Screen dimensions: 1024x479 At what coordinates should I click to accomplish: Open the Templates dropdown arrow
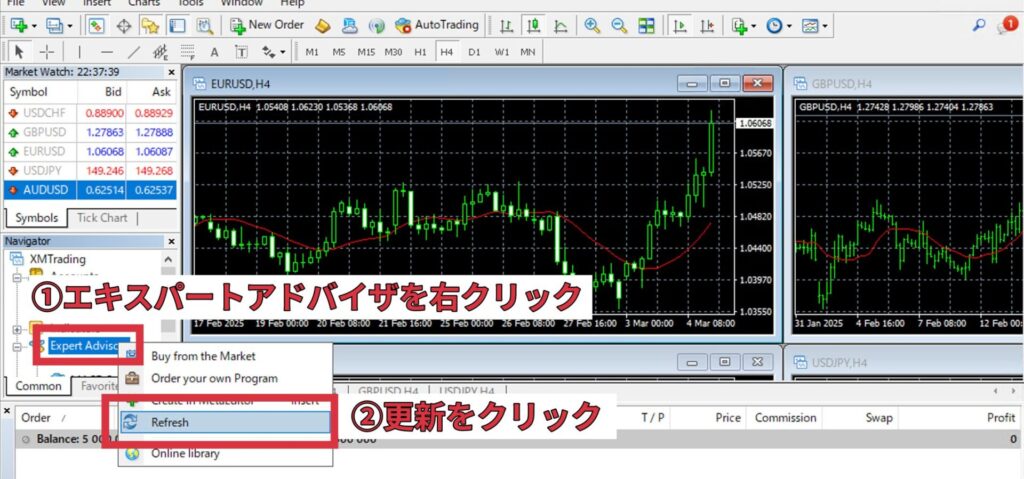(x=825, y=26)
